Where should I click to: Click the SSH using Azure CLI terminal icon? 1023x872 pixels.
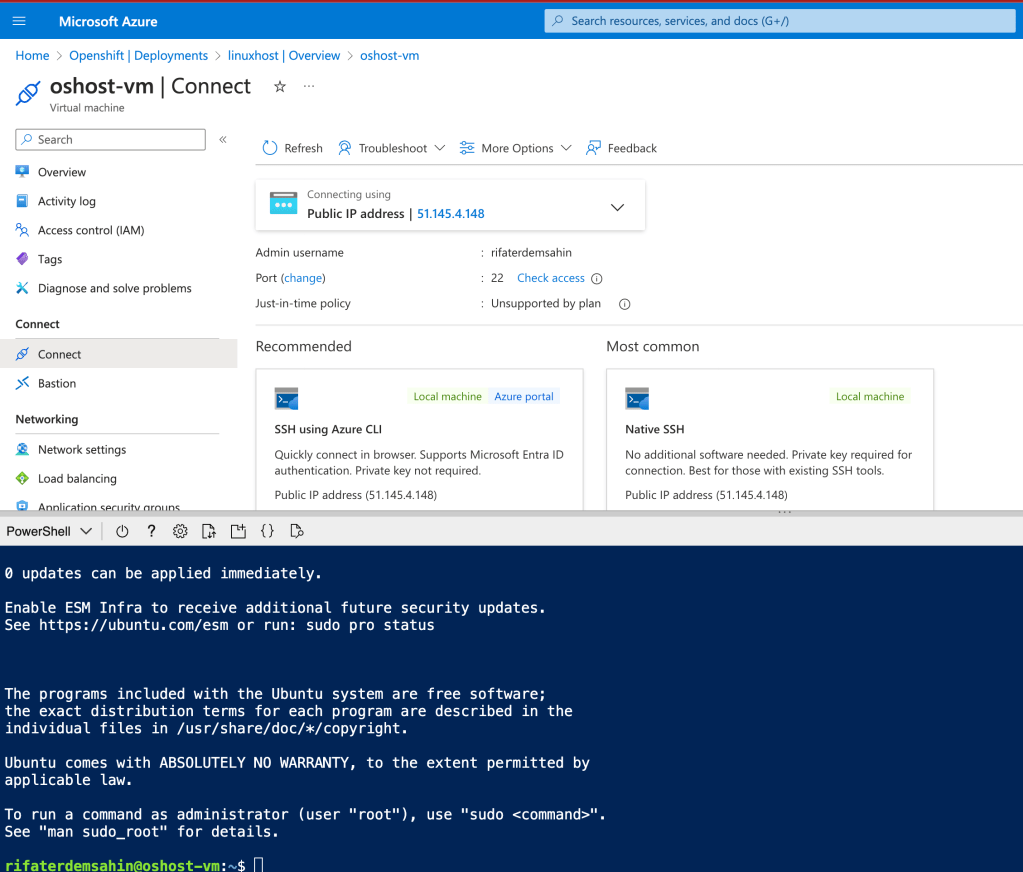(286, 398)
